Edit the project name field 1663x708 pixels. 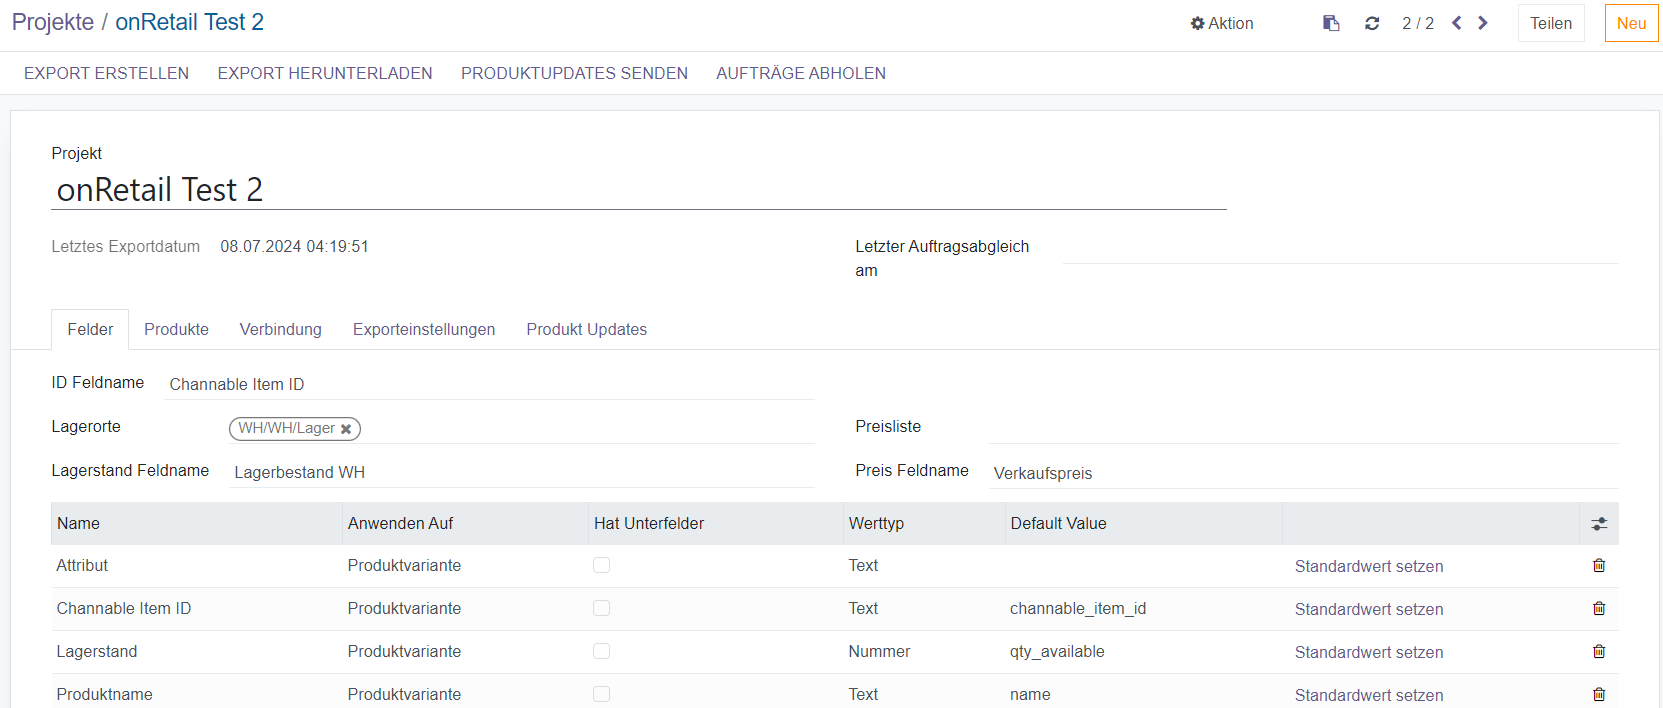[x=638, y=190]
